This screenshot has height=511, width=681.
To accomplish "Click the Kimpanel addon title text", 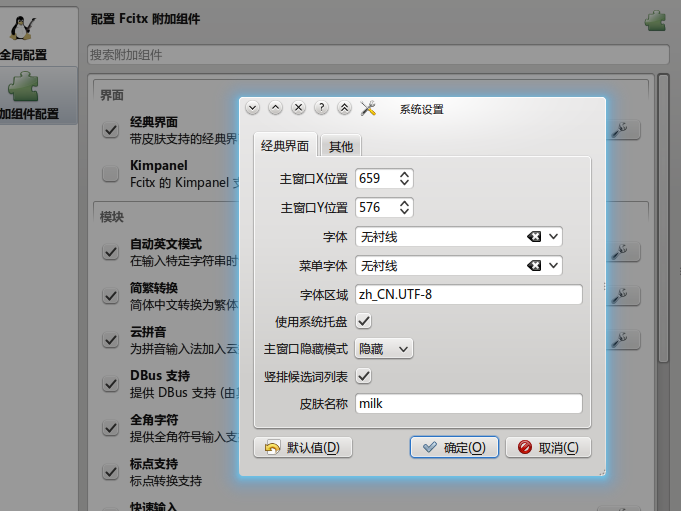I will [x=159, y=165].
